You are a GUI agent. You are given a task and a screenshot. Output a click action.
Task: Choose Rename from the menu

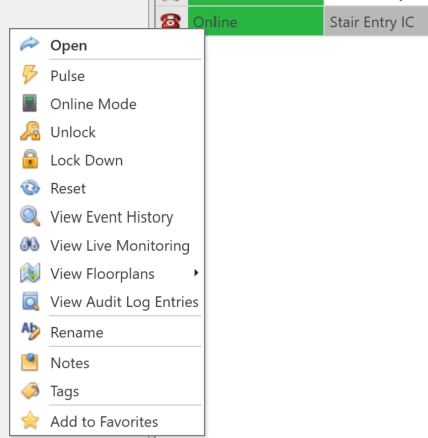107,332
